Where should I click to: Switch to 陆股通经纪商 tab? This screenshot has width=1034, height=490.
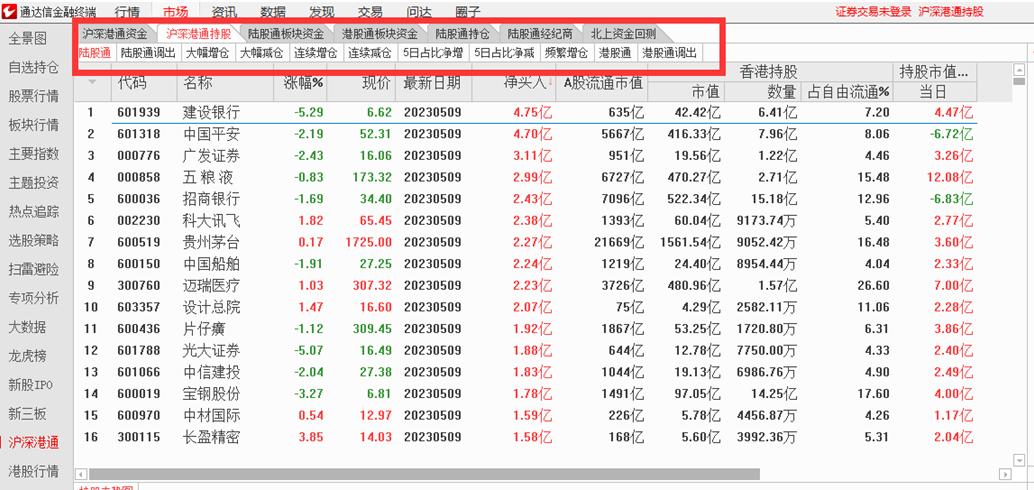click(x=540, y=34)
